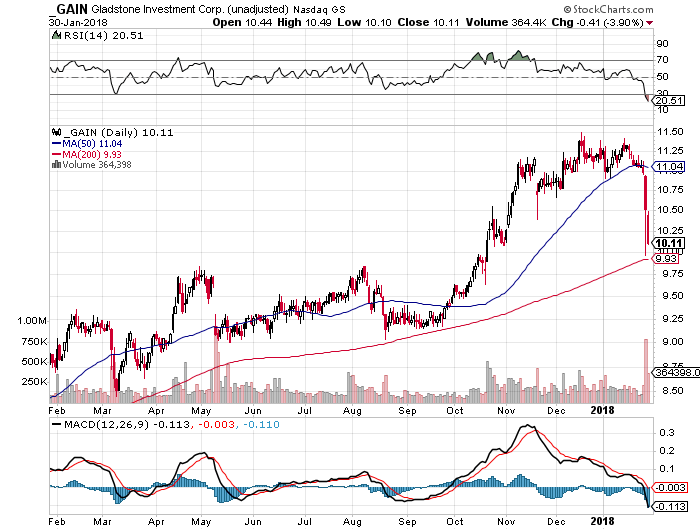Click the Chg -0.41 (-3.90%) value

(598, 22)
